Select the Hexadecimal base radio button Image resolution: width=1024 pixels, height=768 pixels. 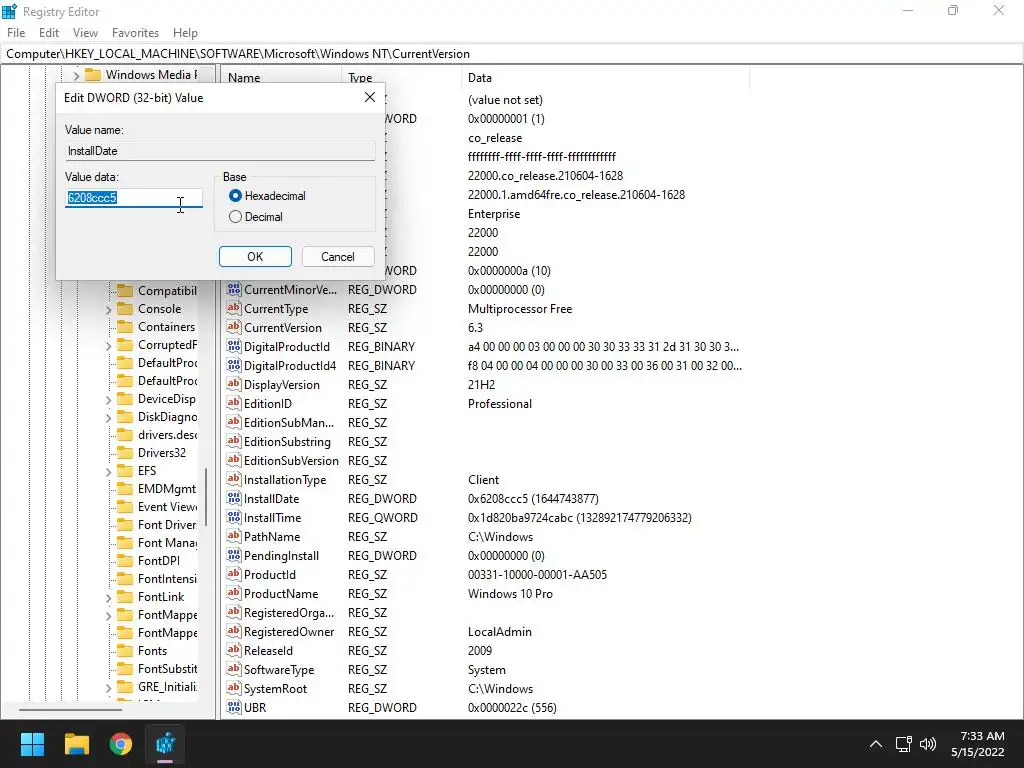(x=235, y=196)
